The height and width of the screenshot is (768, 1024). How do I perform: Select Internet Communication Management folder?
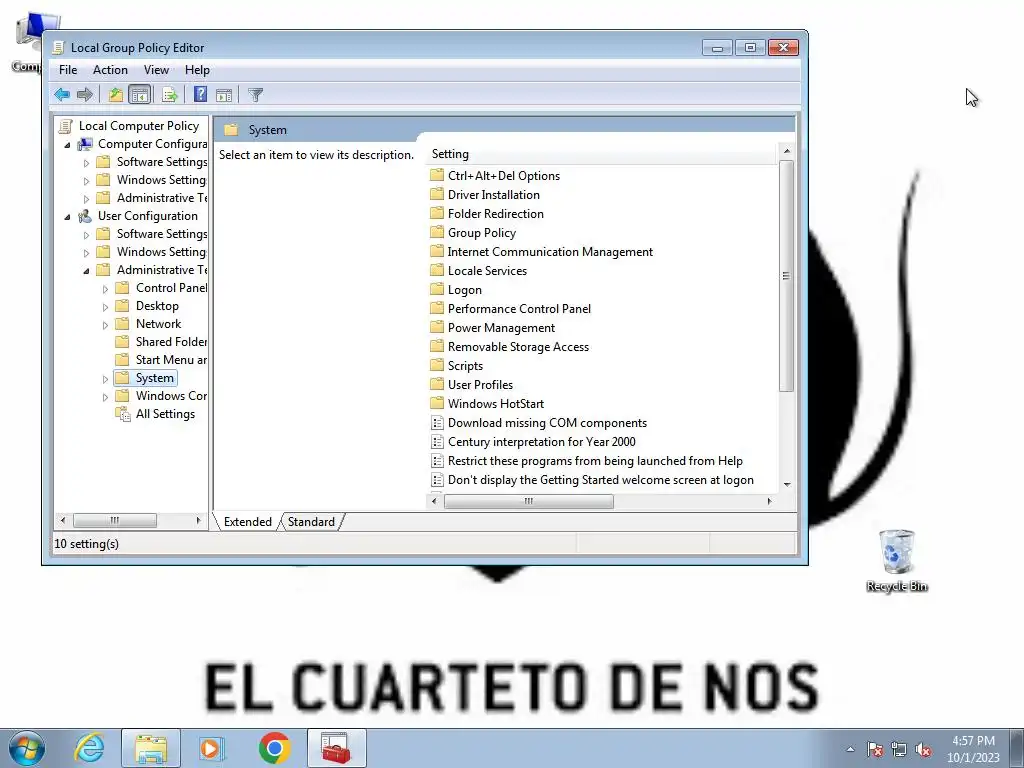click(x=550, y=251)
